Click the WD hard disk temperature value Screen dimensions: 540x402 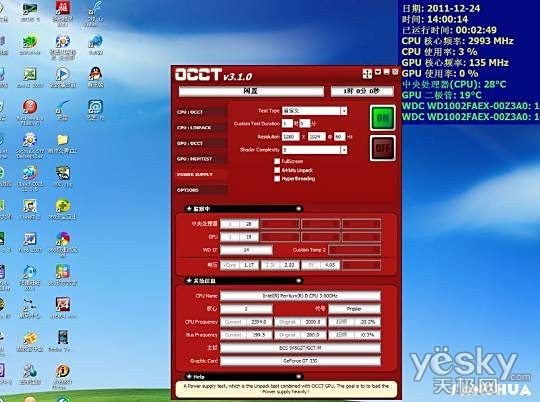pos(246,250)
